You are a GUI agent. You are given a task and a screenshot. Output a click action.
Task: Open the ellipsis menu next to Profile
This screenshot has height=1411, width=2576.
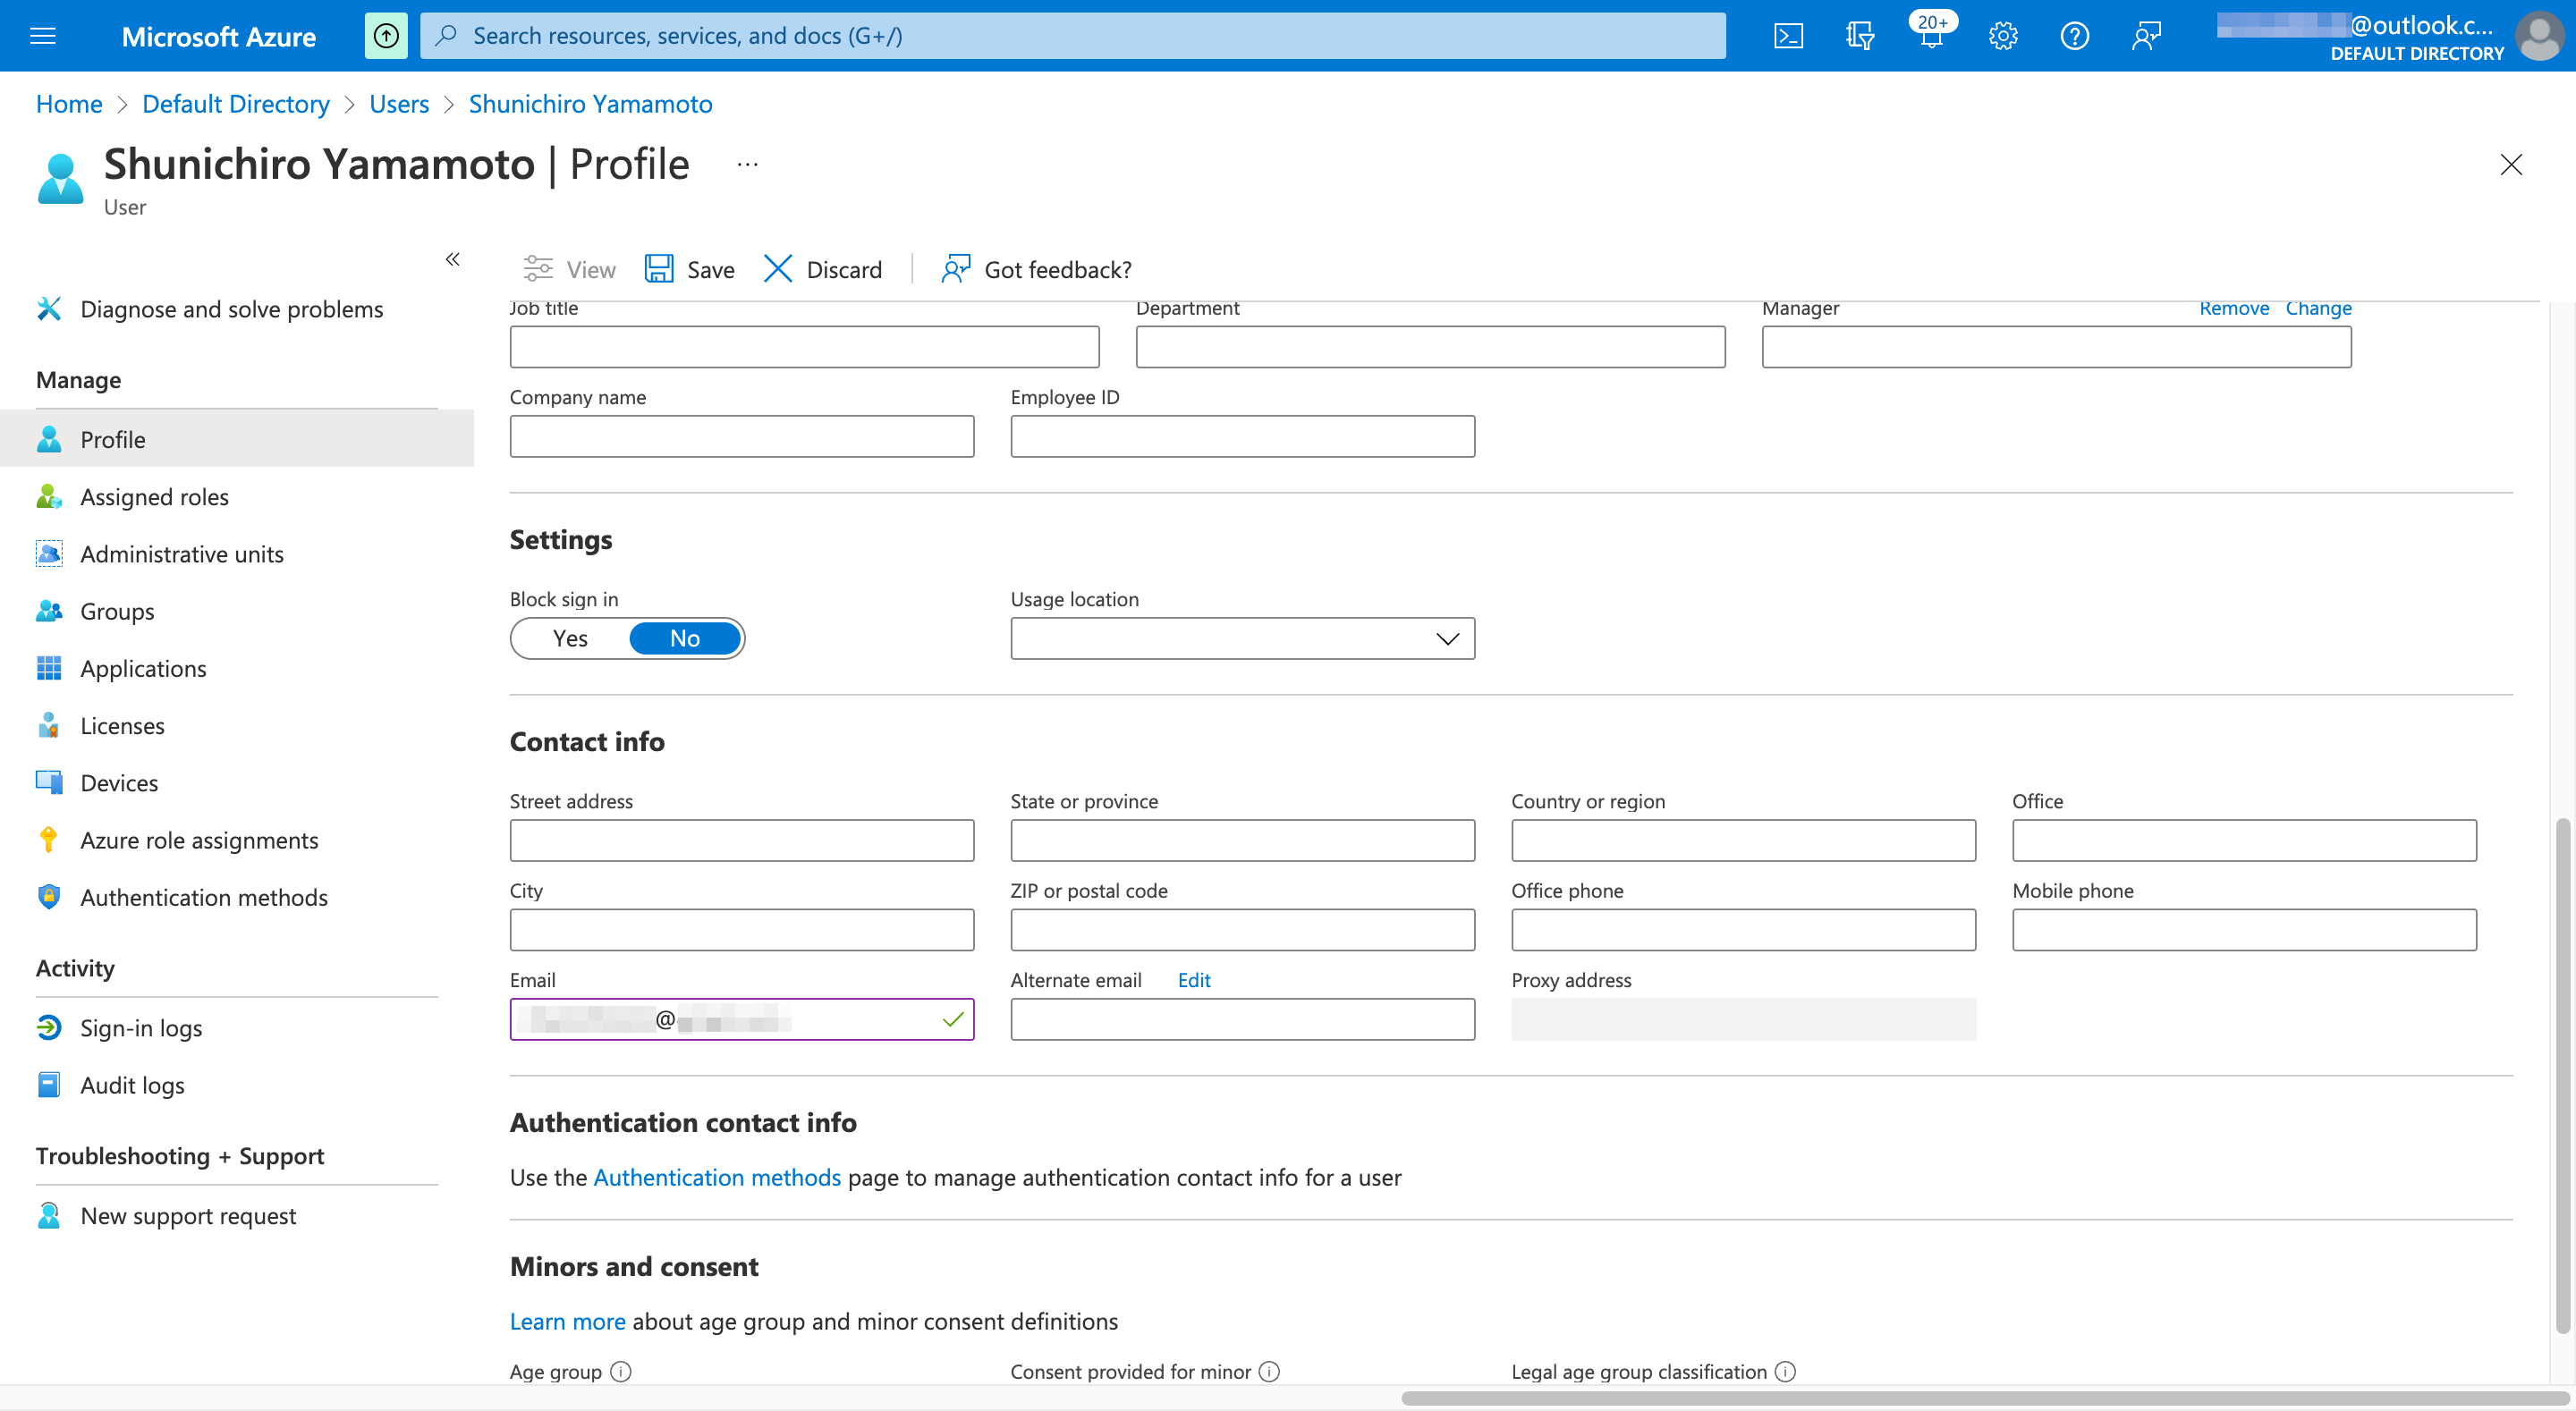[746, 164]
